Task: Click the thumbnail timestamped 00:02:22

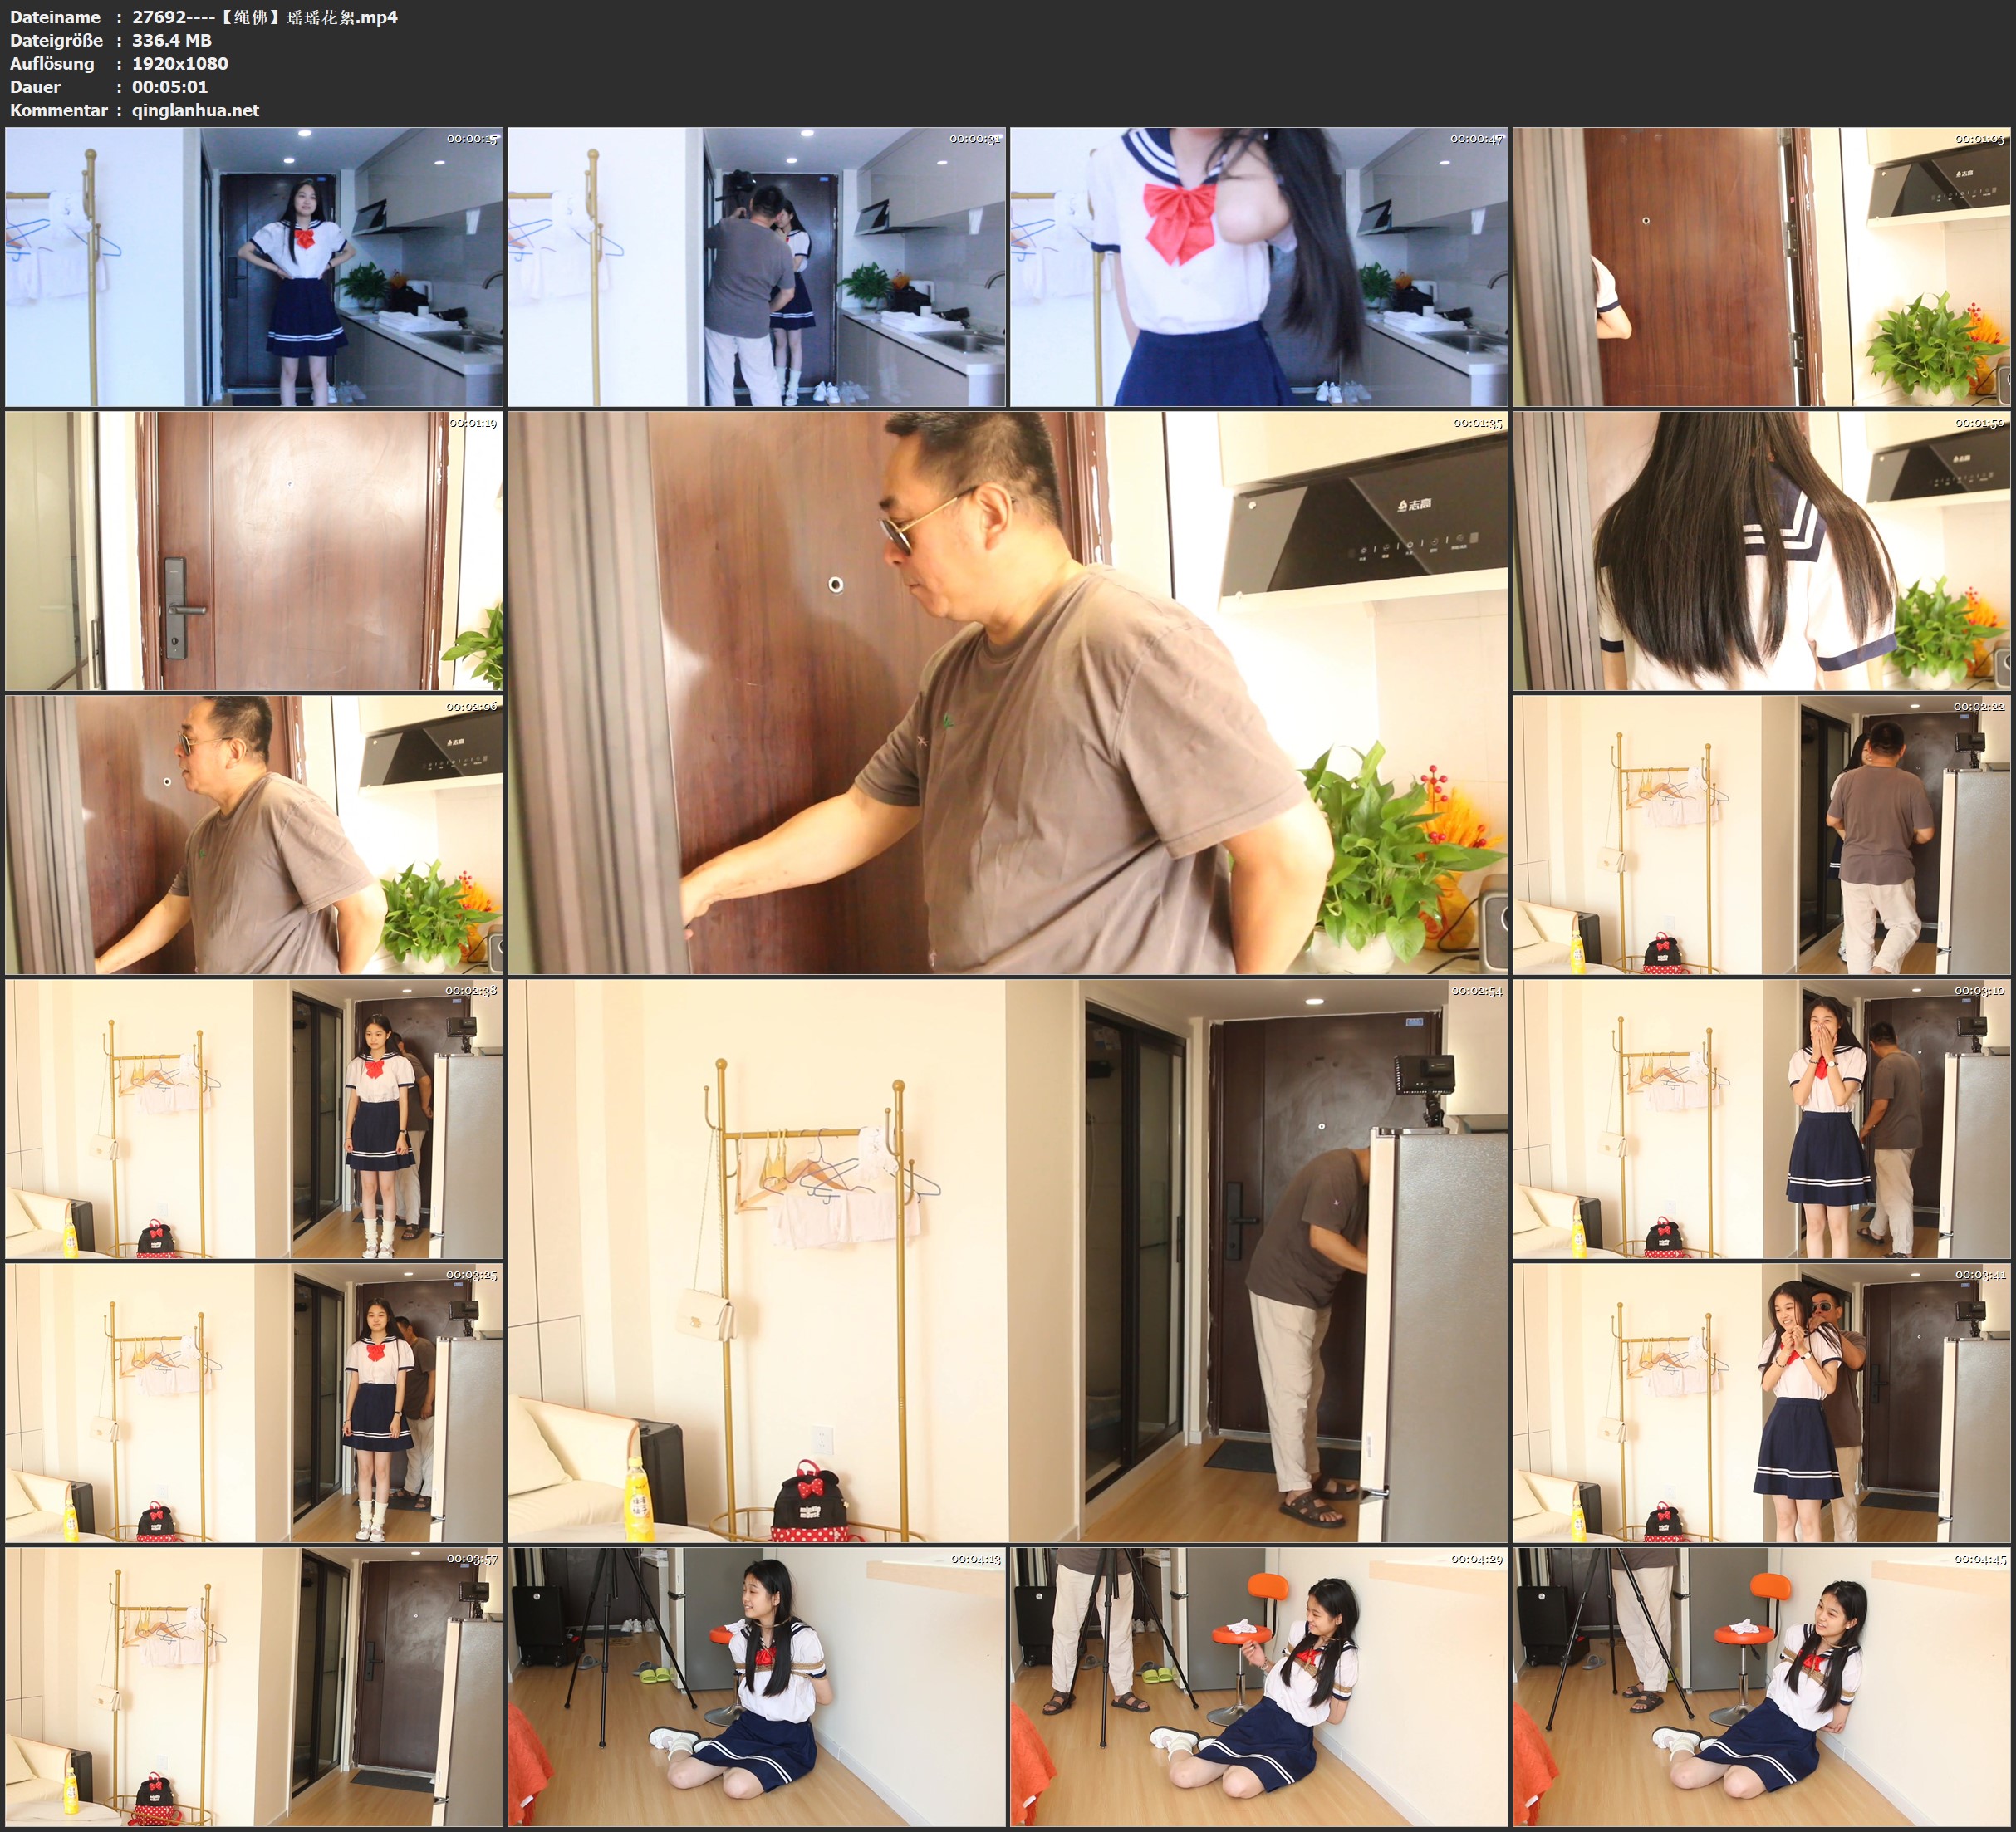Action: pos(1762,835)
